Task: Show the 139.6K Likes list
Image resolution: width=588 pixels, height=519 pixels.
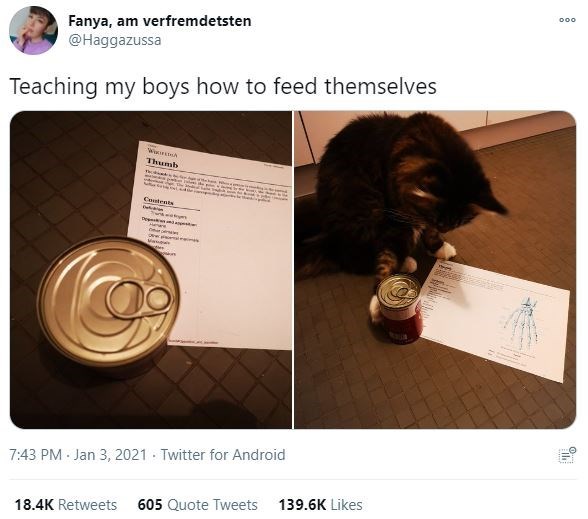Action: (321, 505)
